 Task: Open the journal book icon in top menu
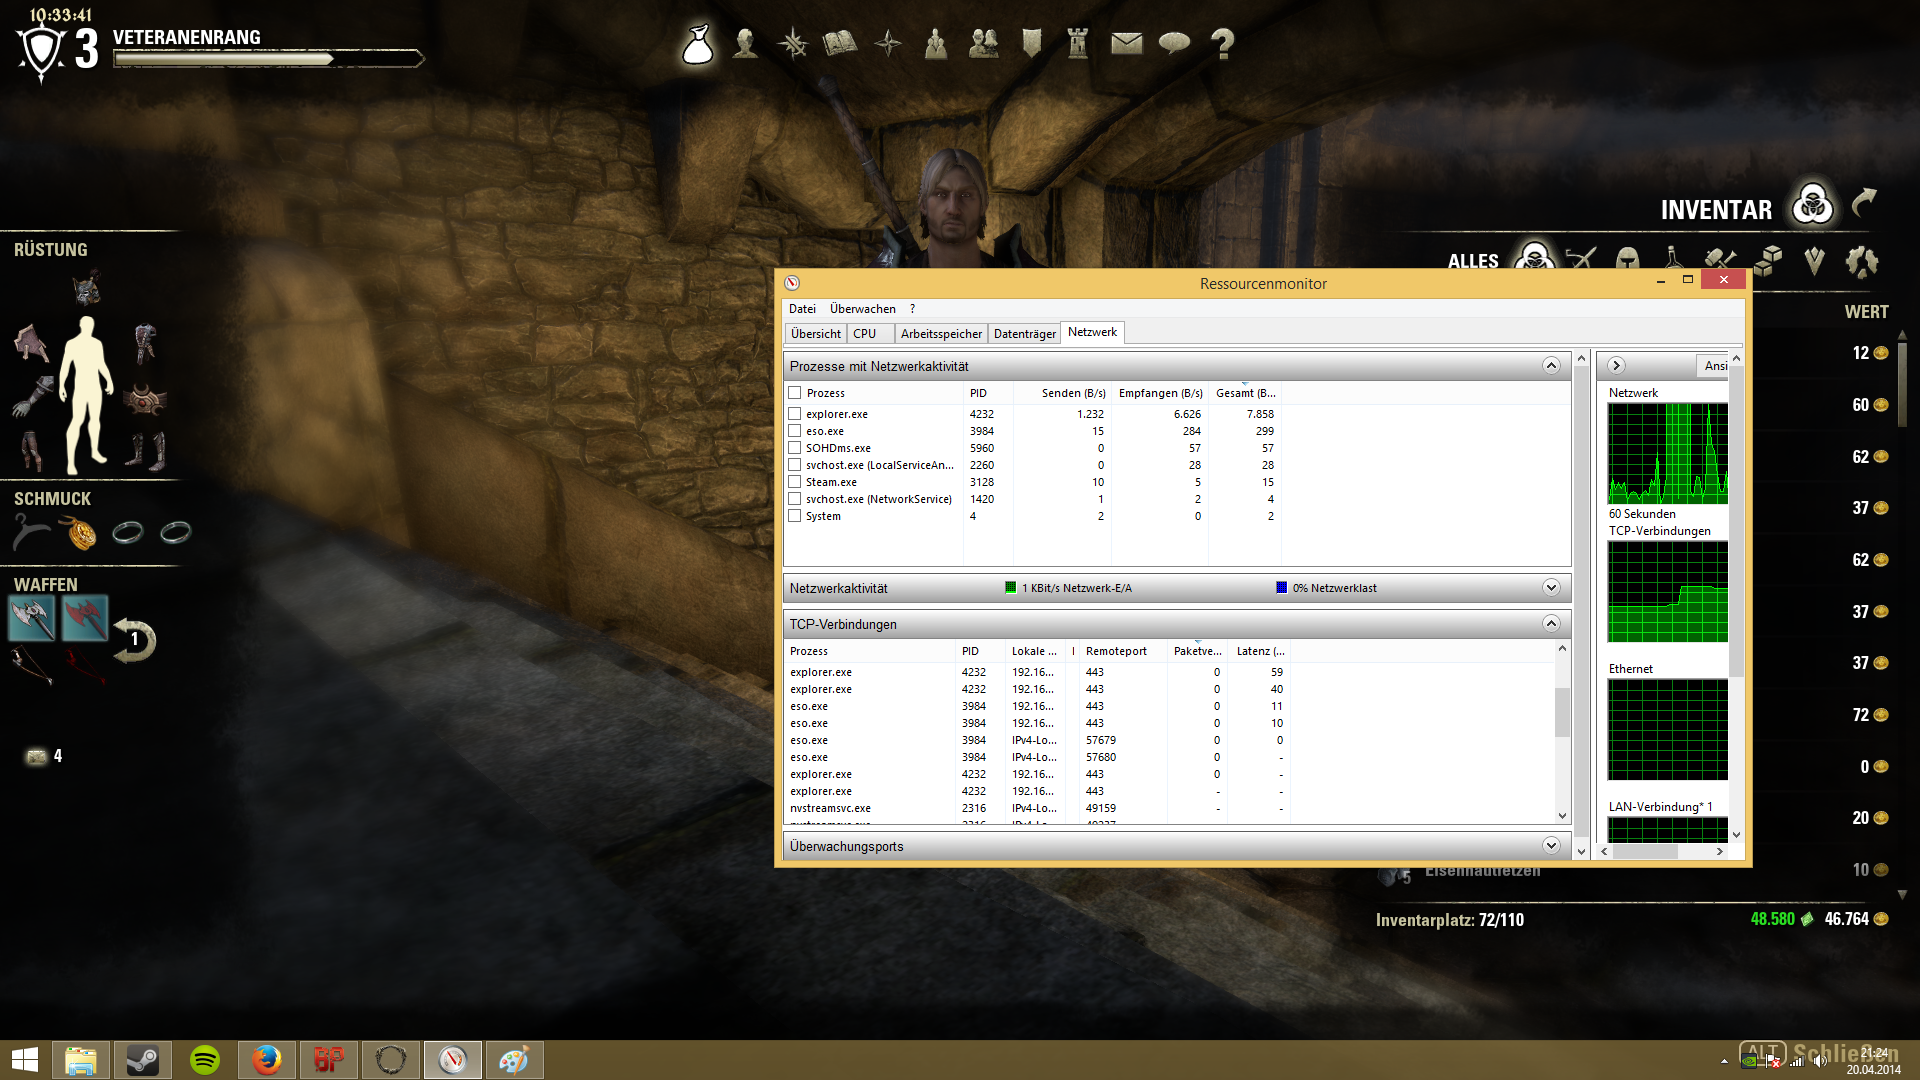pyautogui.click(x=839, y=43)
